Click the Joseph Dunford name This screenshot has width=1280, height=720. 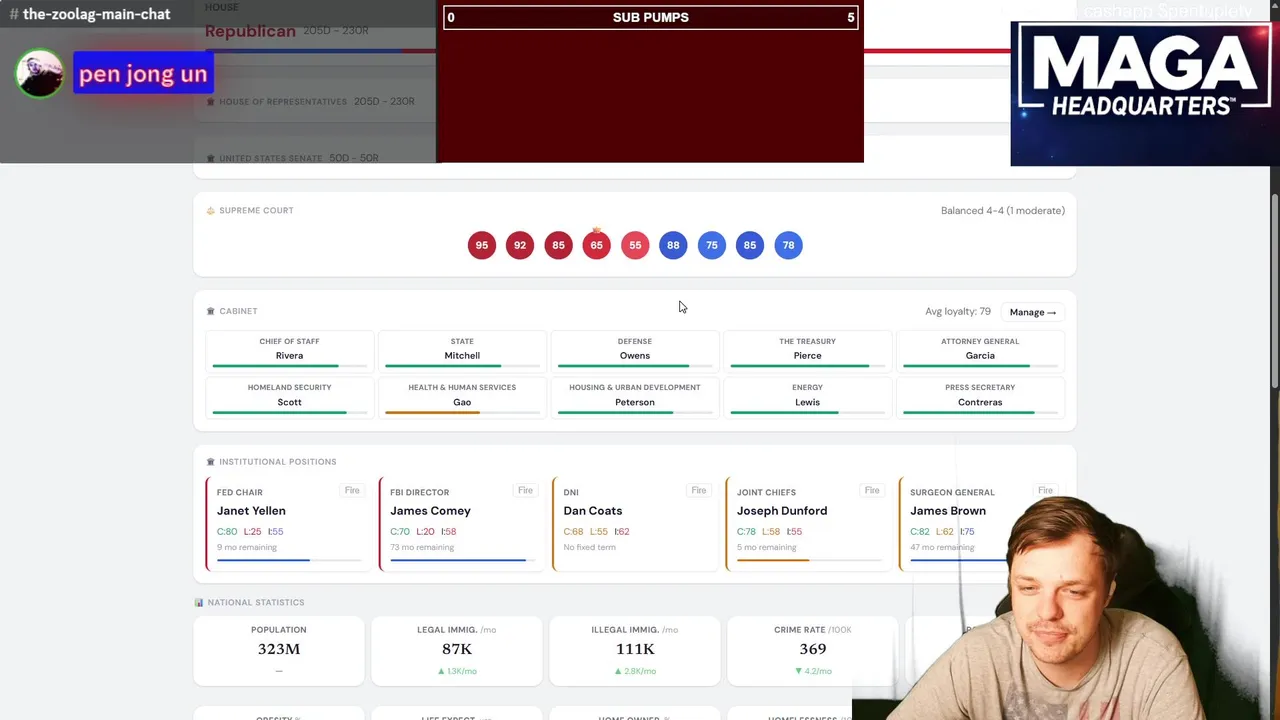tap(782, 511)
